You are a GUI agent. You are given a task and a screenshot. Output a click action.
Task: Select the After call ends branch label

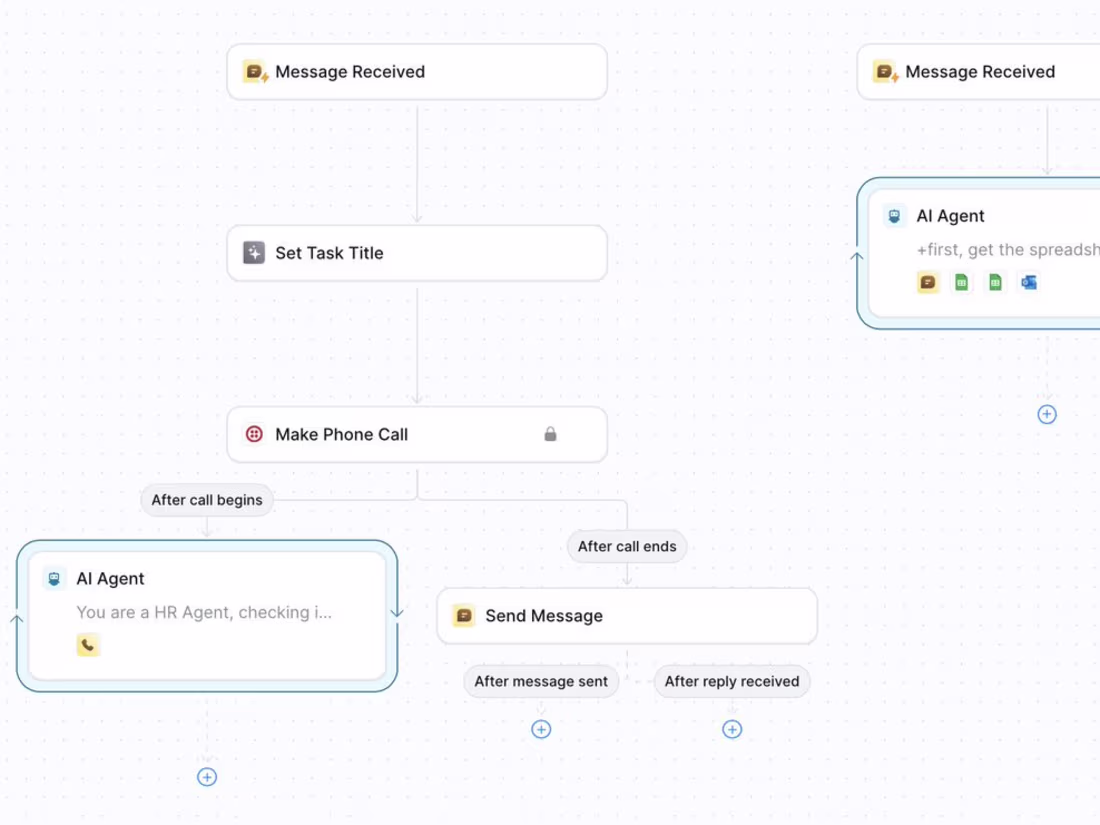point(627,546)
